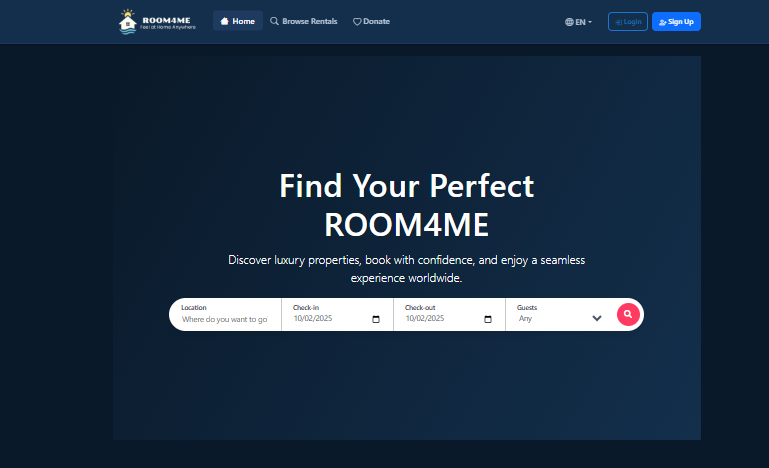Open the Donate page link

click(377, 21)
